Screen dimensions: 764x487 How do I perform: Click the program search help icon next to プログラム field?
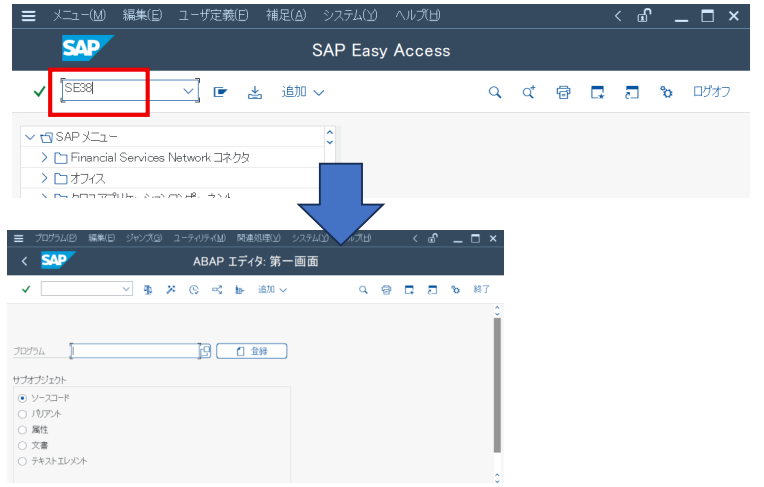coord(206,351)
